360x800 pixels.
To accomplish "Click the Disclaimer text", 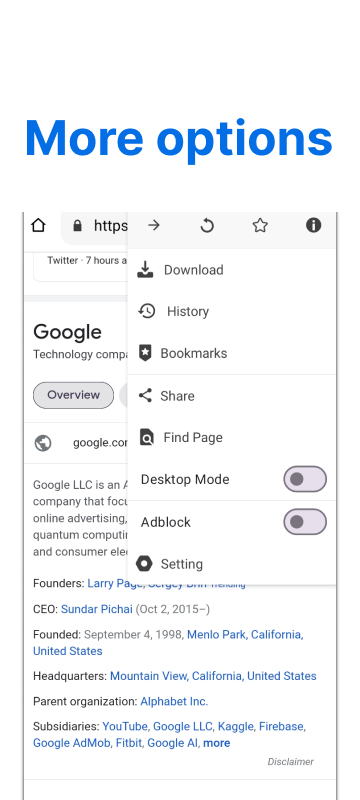I will pyautogui.click(x=291, y=762).
